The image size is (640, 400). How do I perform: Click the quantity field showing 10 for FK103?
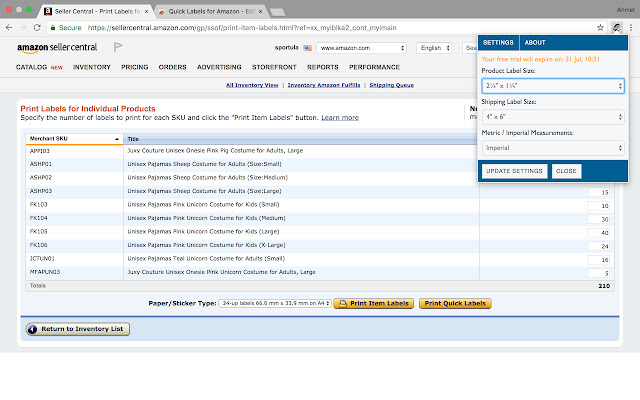click(x=599, y=206)
